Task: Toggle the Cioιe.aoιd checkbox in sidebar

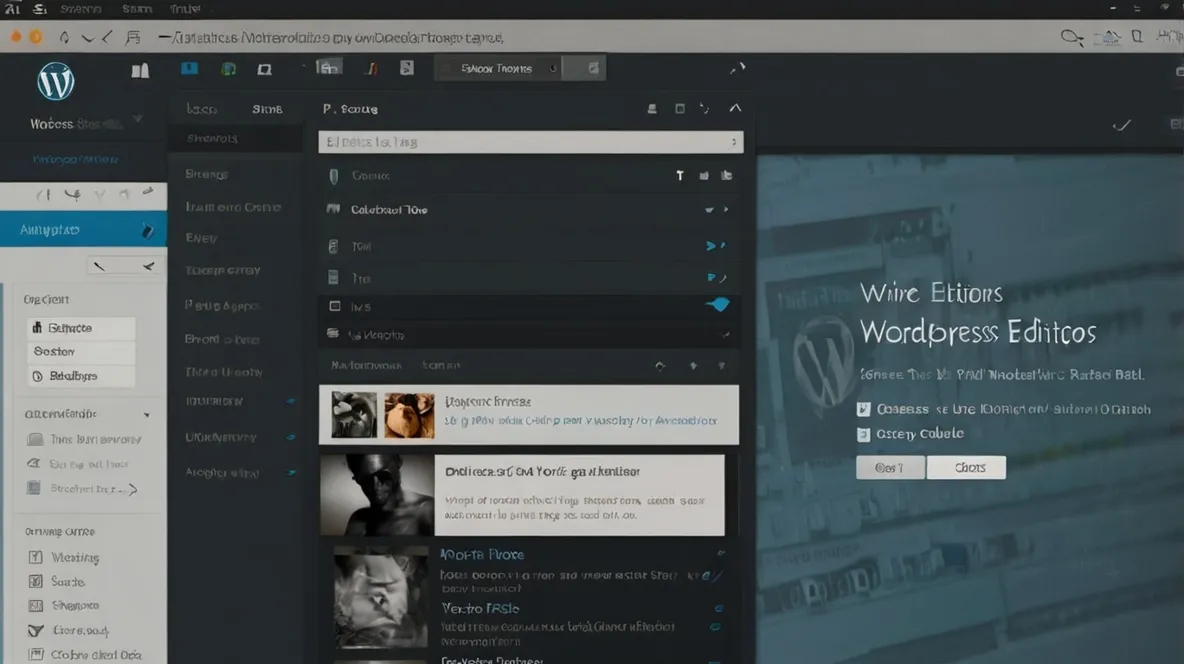Action: 35,630
